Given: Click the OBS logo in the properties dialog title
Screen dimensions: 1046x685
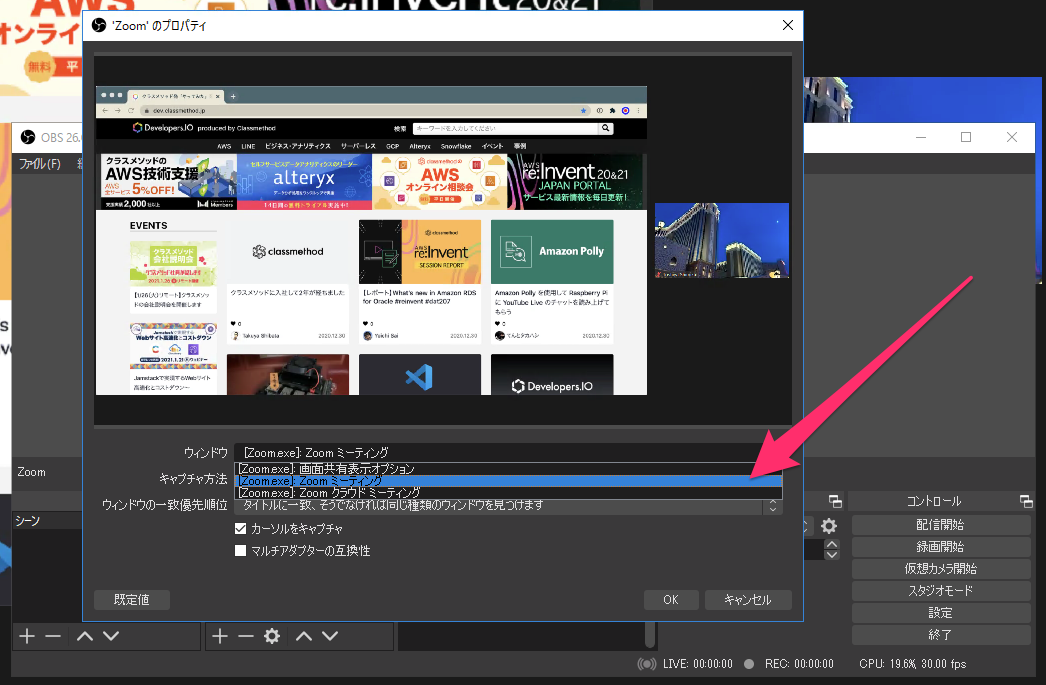Looking at the screenshot, I should (99, 25).
